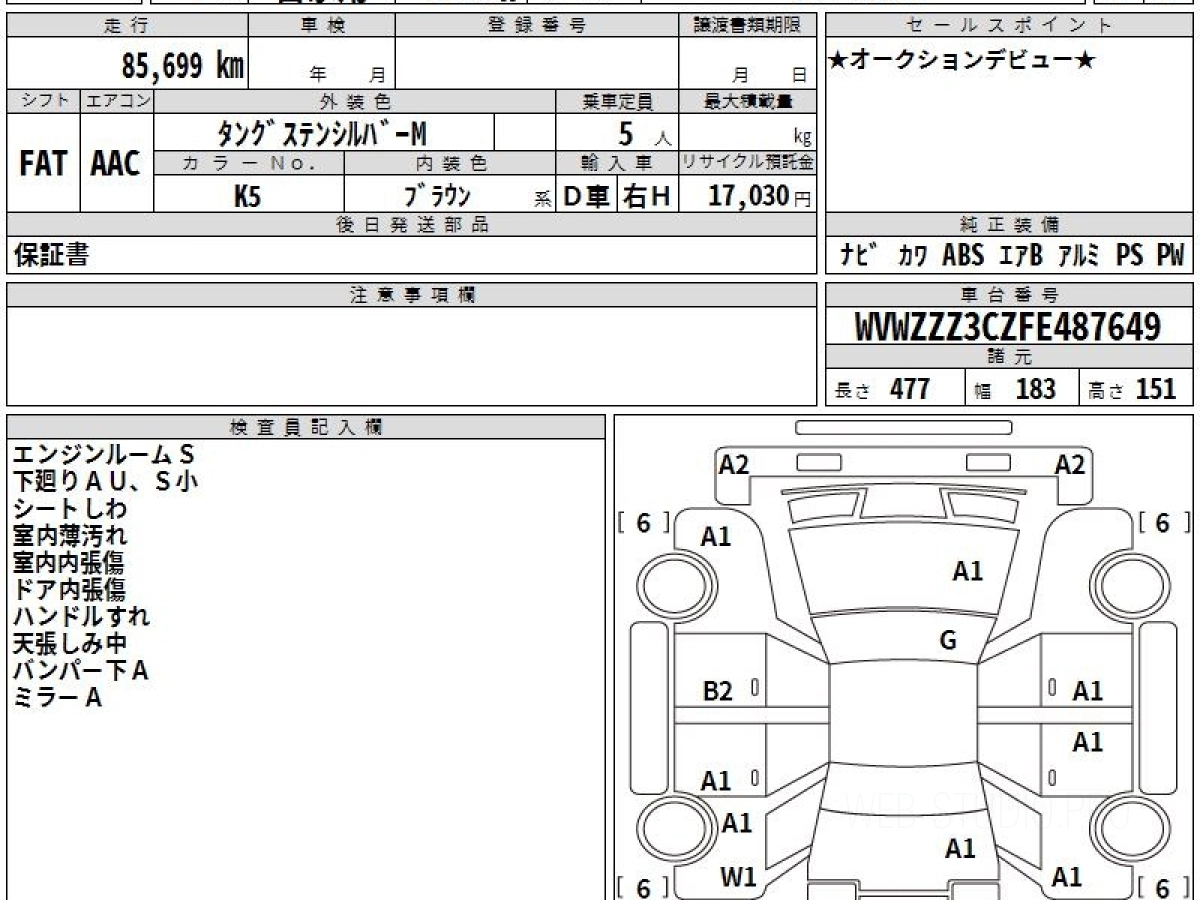1200x900 pixels.
Task: Click the G mark on the windshield
Action: (949, 642)
